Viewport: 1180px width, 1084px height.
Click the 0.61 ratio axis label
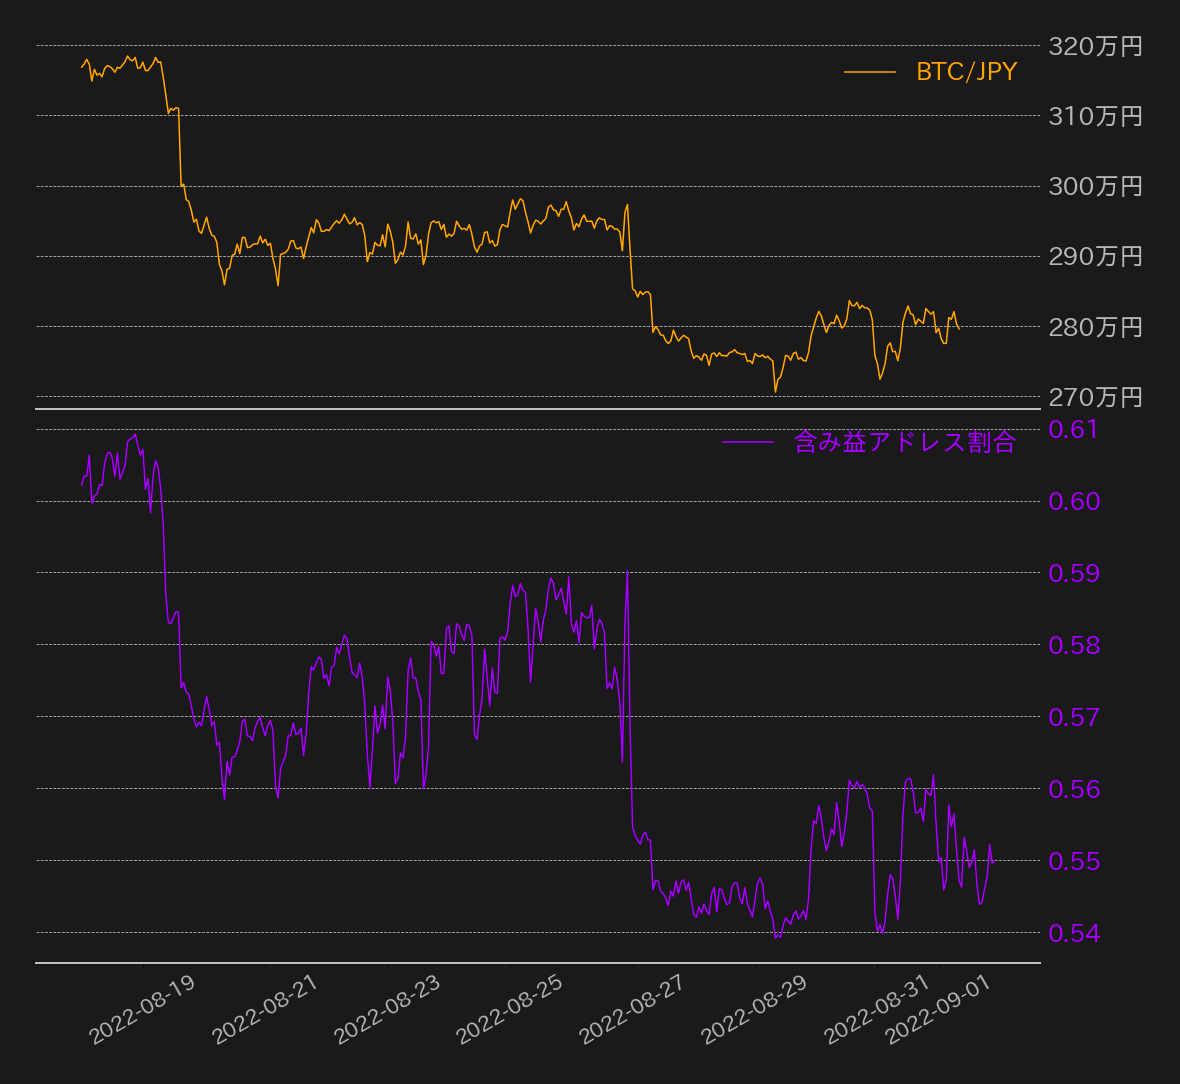(1073, 429)
